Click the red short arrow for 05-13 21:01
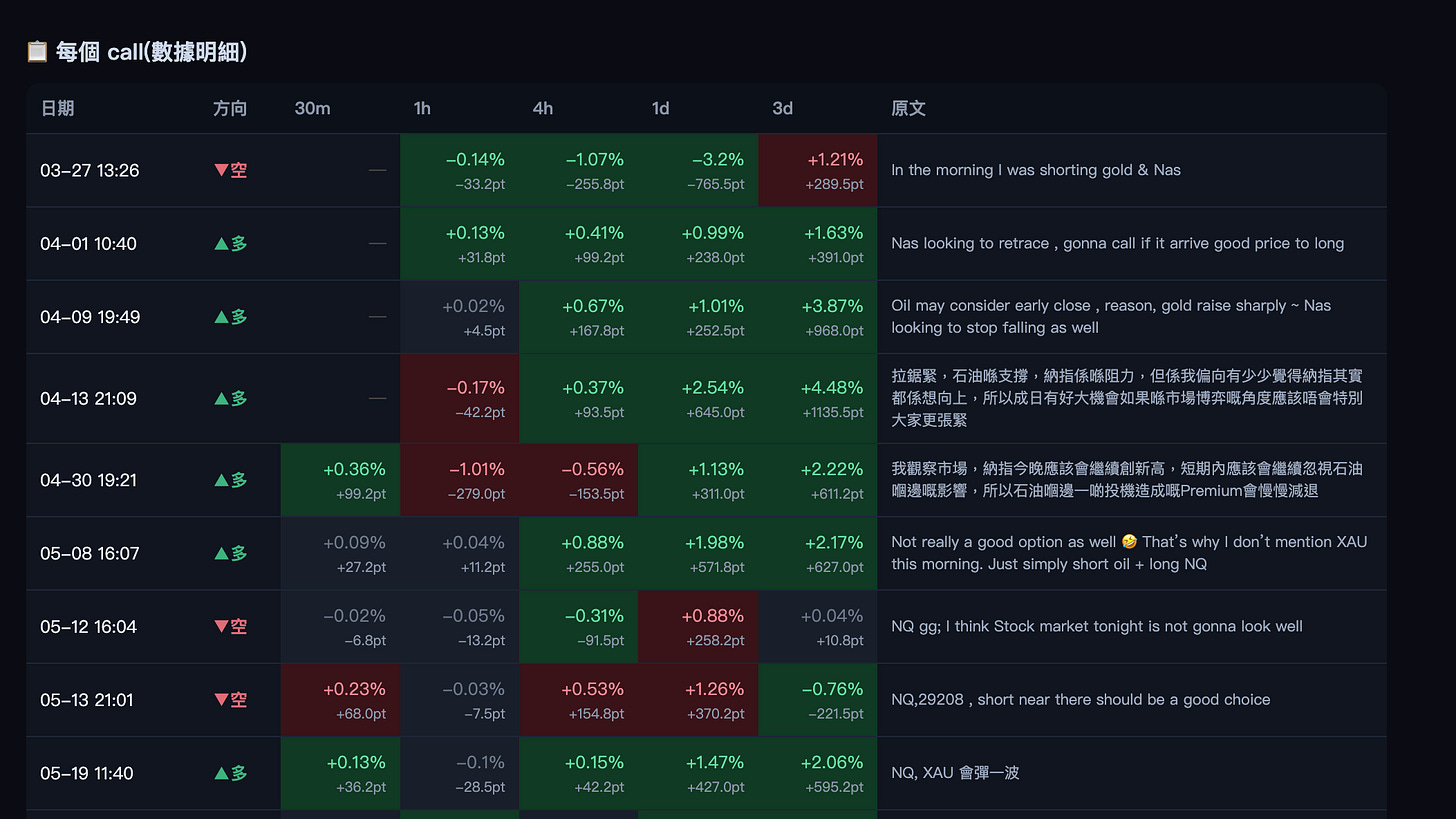This screenshot has height=819, width=1456. tap(221, 700)
